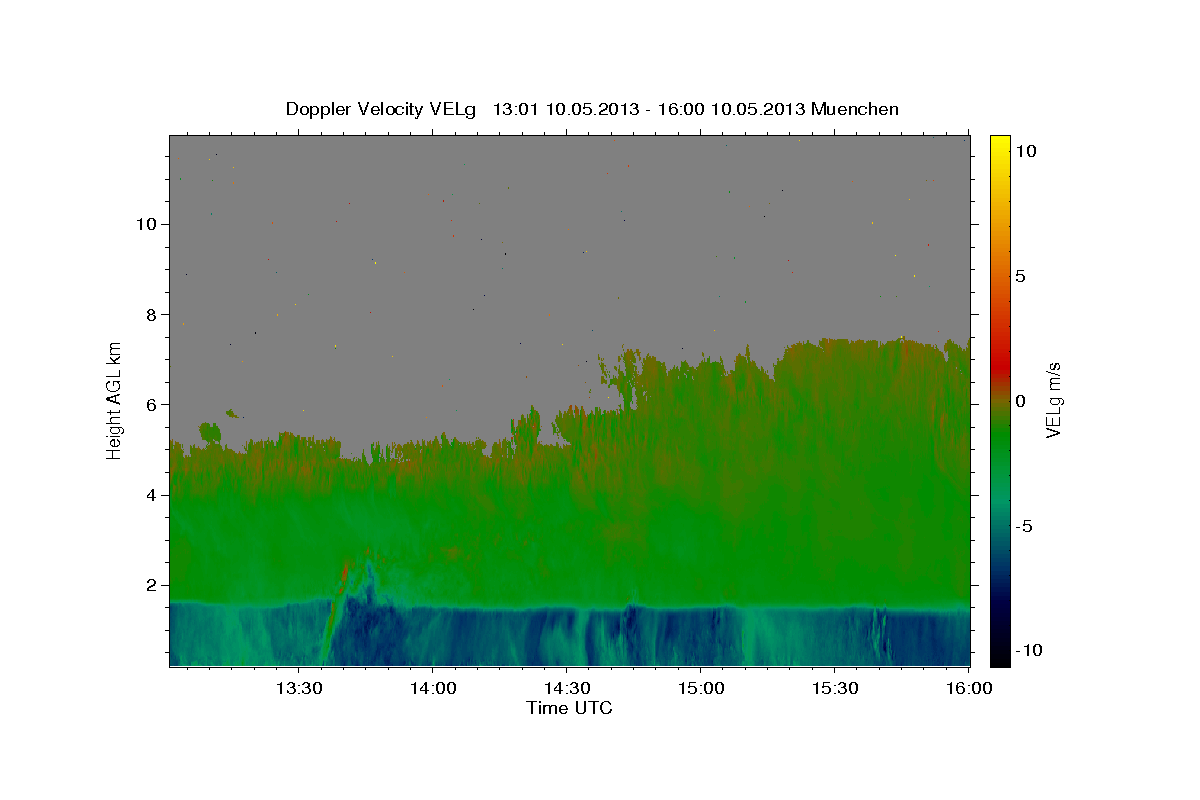Click the colorbar tick label -5
This screenshot has height=800, width=1200.
(x=1023, y=526)
